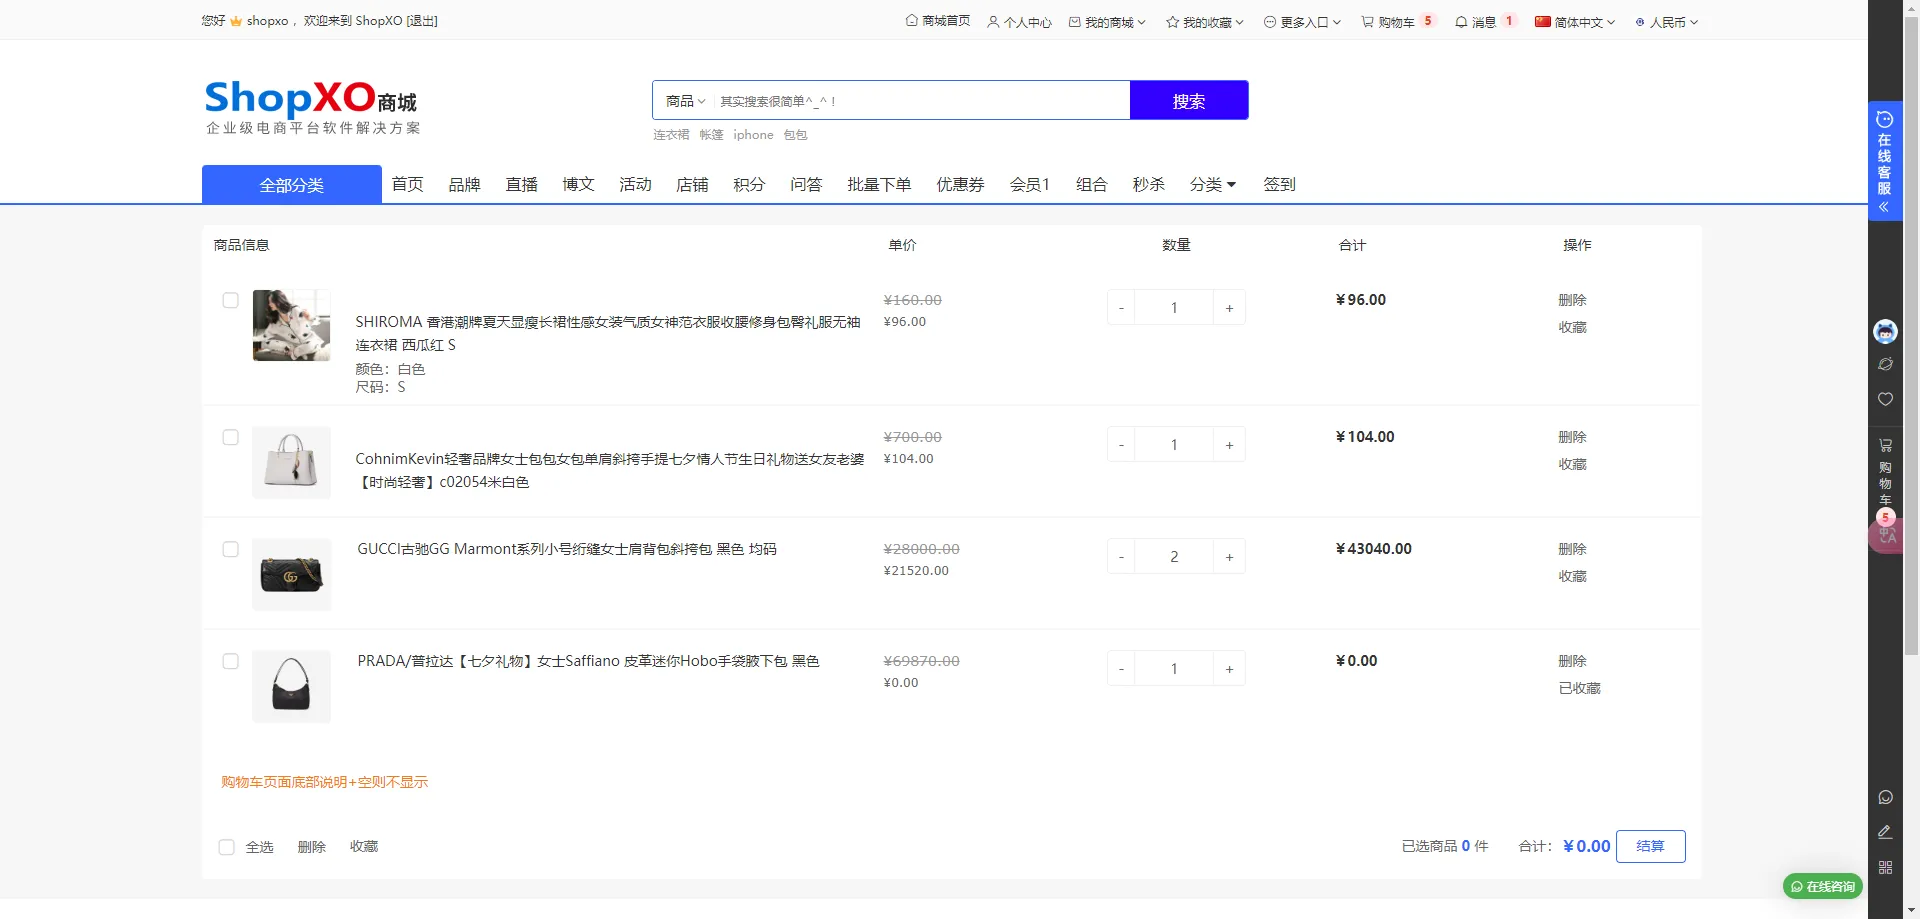Expand the 更多入口 dropdown
Image resolution: width=1920 pixels, height=919 pixels.
pos(1302,21)
